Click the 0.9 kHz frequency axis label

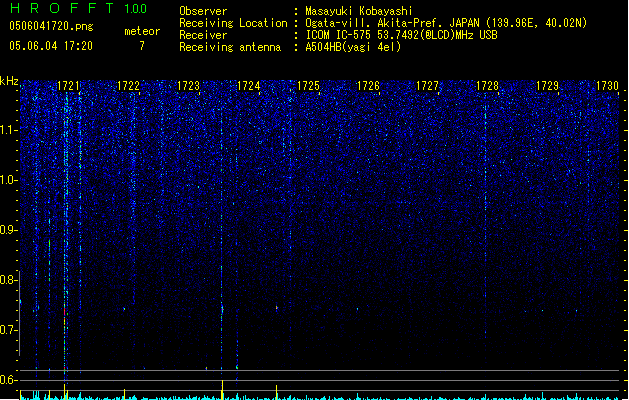tap(8, 230)
